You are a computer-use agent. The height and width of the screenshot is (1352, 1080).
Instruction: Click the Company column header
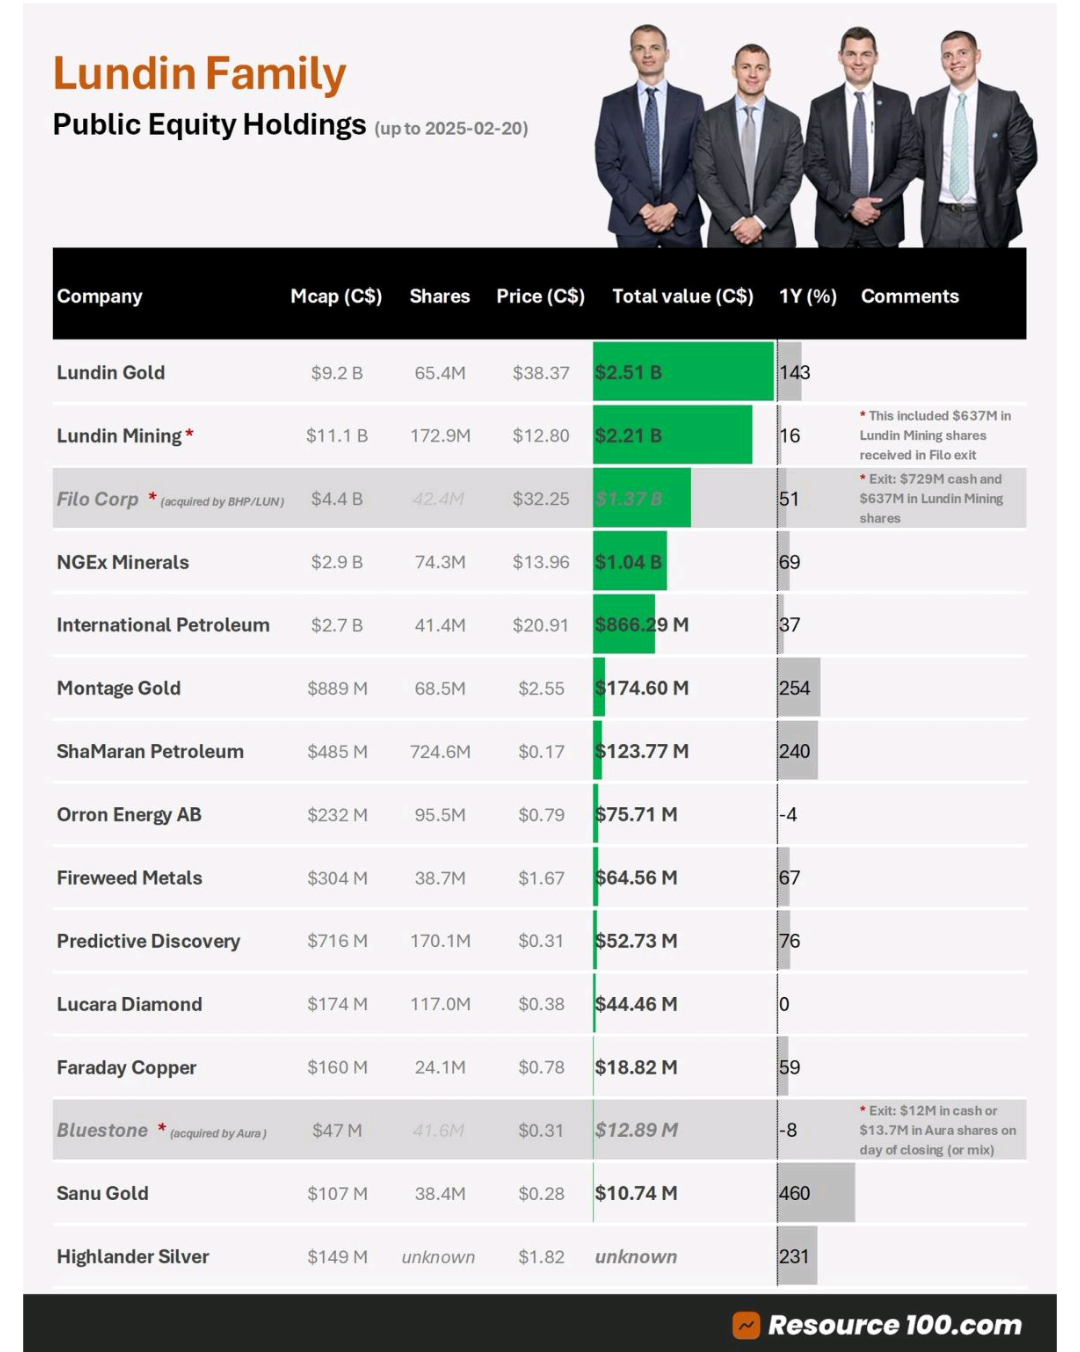point(99,296)
